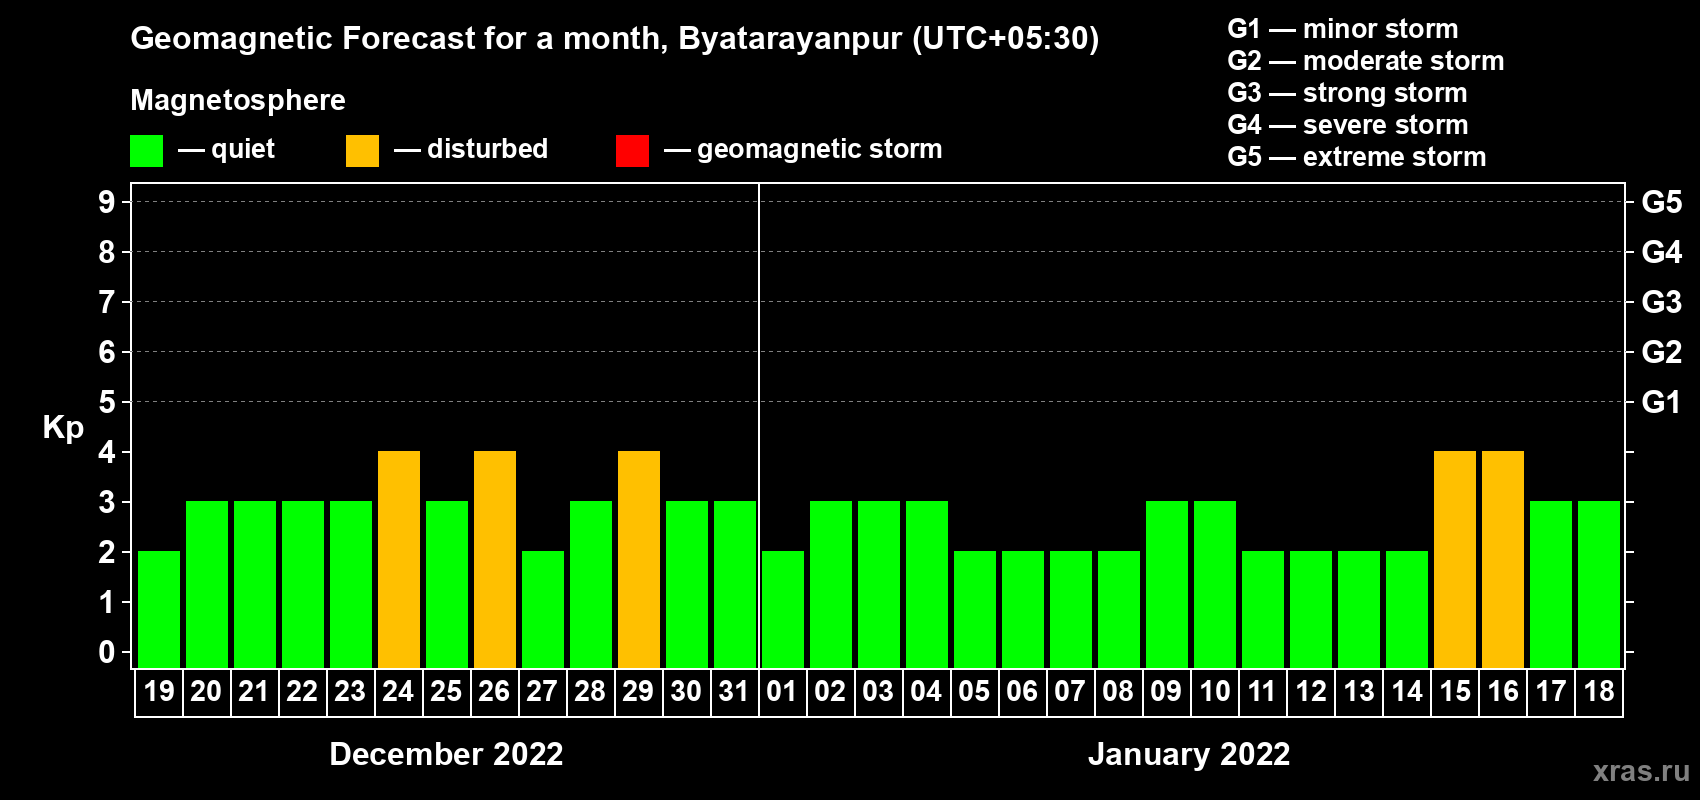Click the 'G1 — minor storm' legend text
1700x800 pixels.
coord(1343,29)
